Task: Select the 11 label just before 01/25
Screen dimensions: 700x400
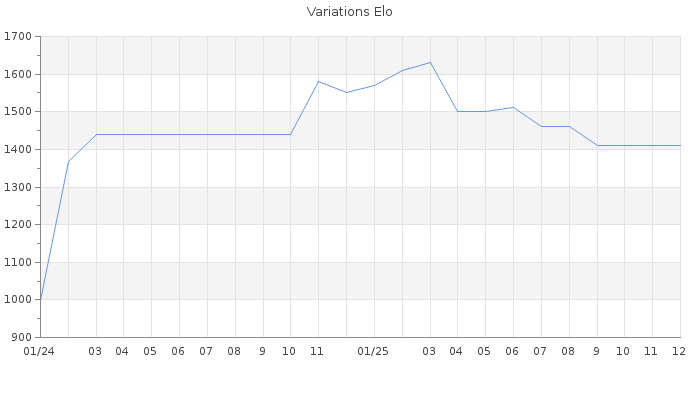Action: click(317, 352)
